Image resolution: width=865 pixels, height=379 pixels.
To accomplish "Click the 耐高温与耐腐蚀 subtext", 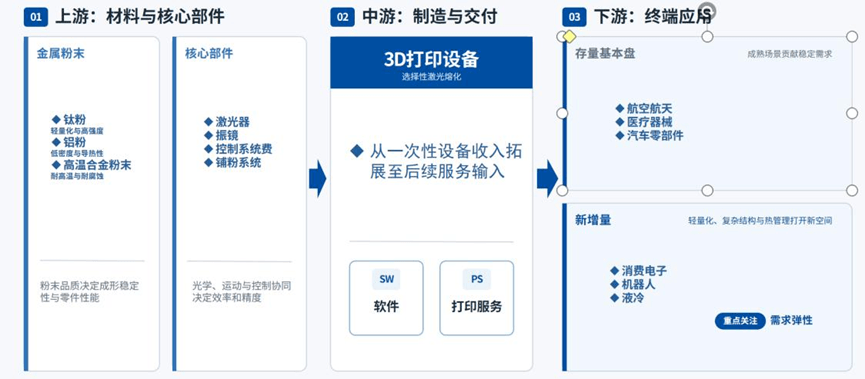I will [77, 177].
